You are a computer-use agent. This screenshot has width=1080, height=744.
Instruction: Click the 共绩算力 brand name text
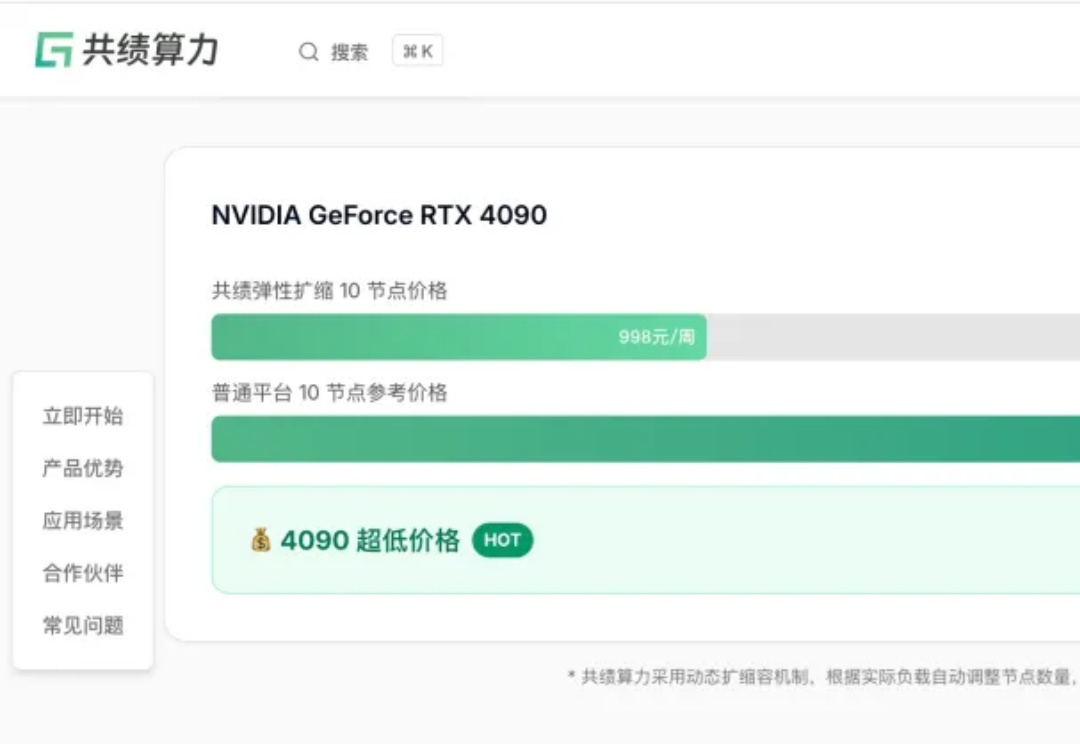click(x=150, y=50)
